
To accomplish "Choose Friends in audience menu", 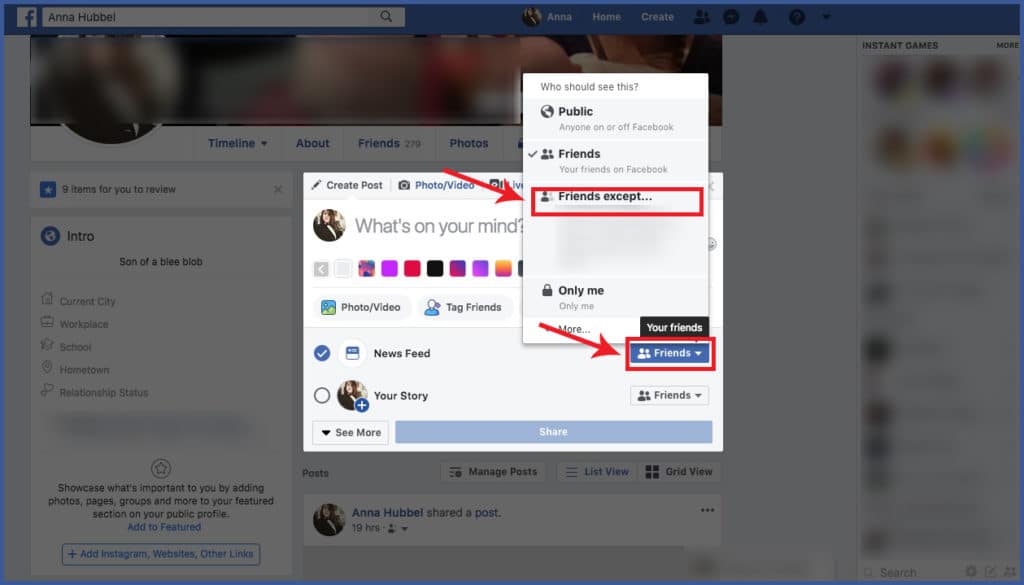I will click(x=615, y=161).
